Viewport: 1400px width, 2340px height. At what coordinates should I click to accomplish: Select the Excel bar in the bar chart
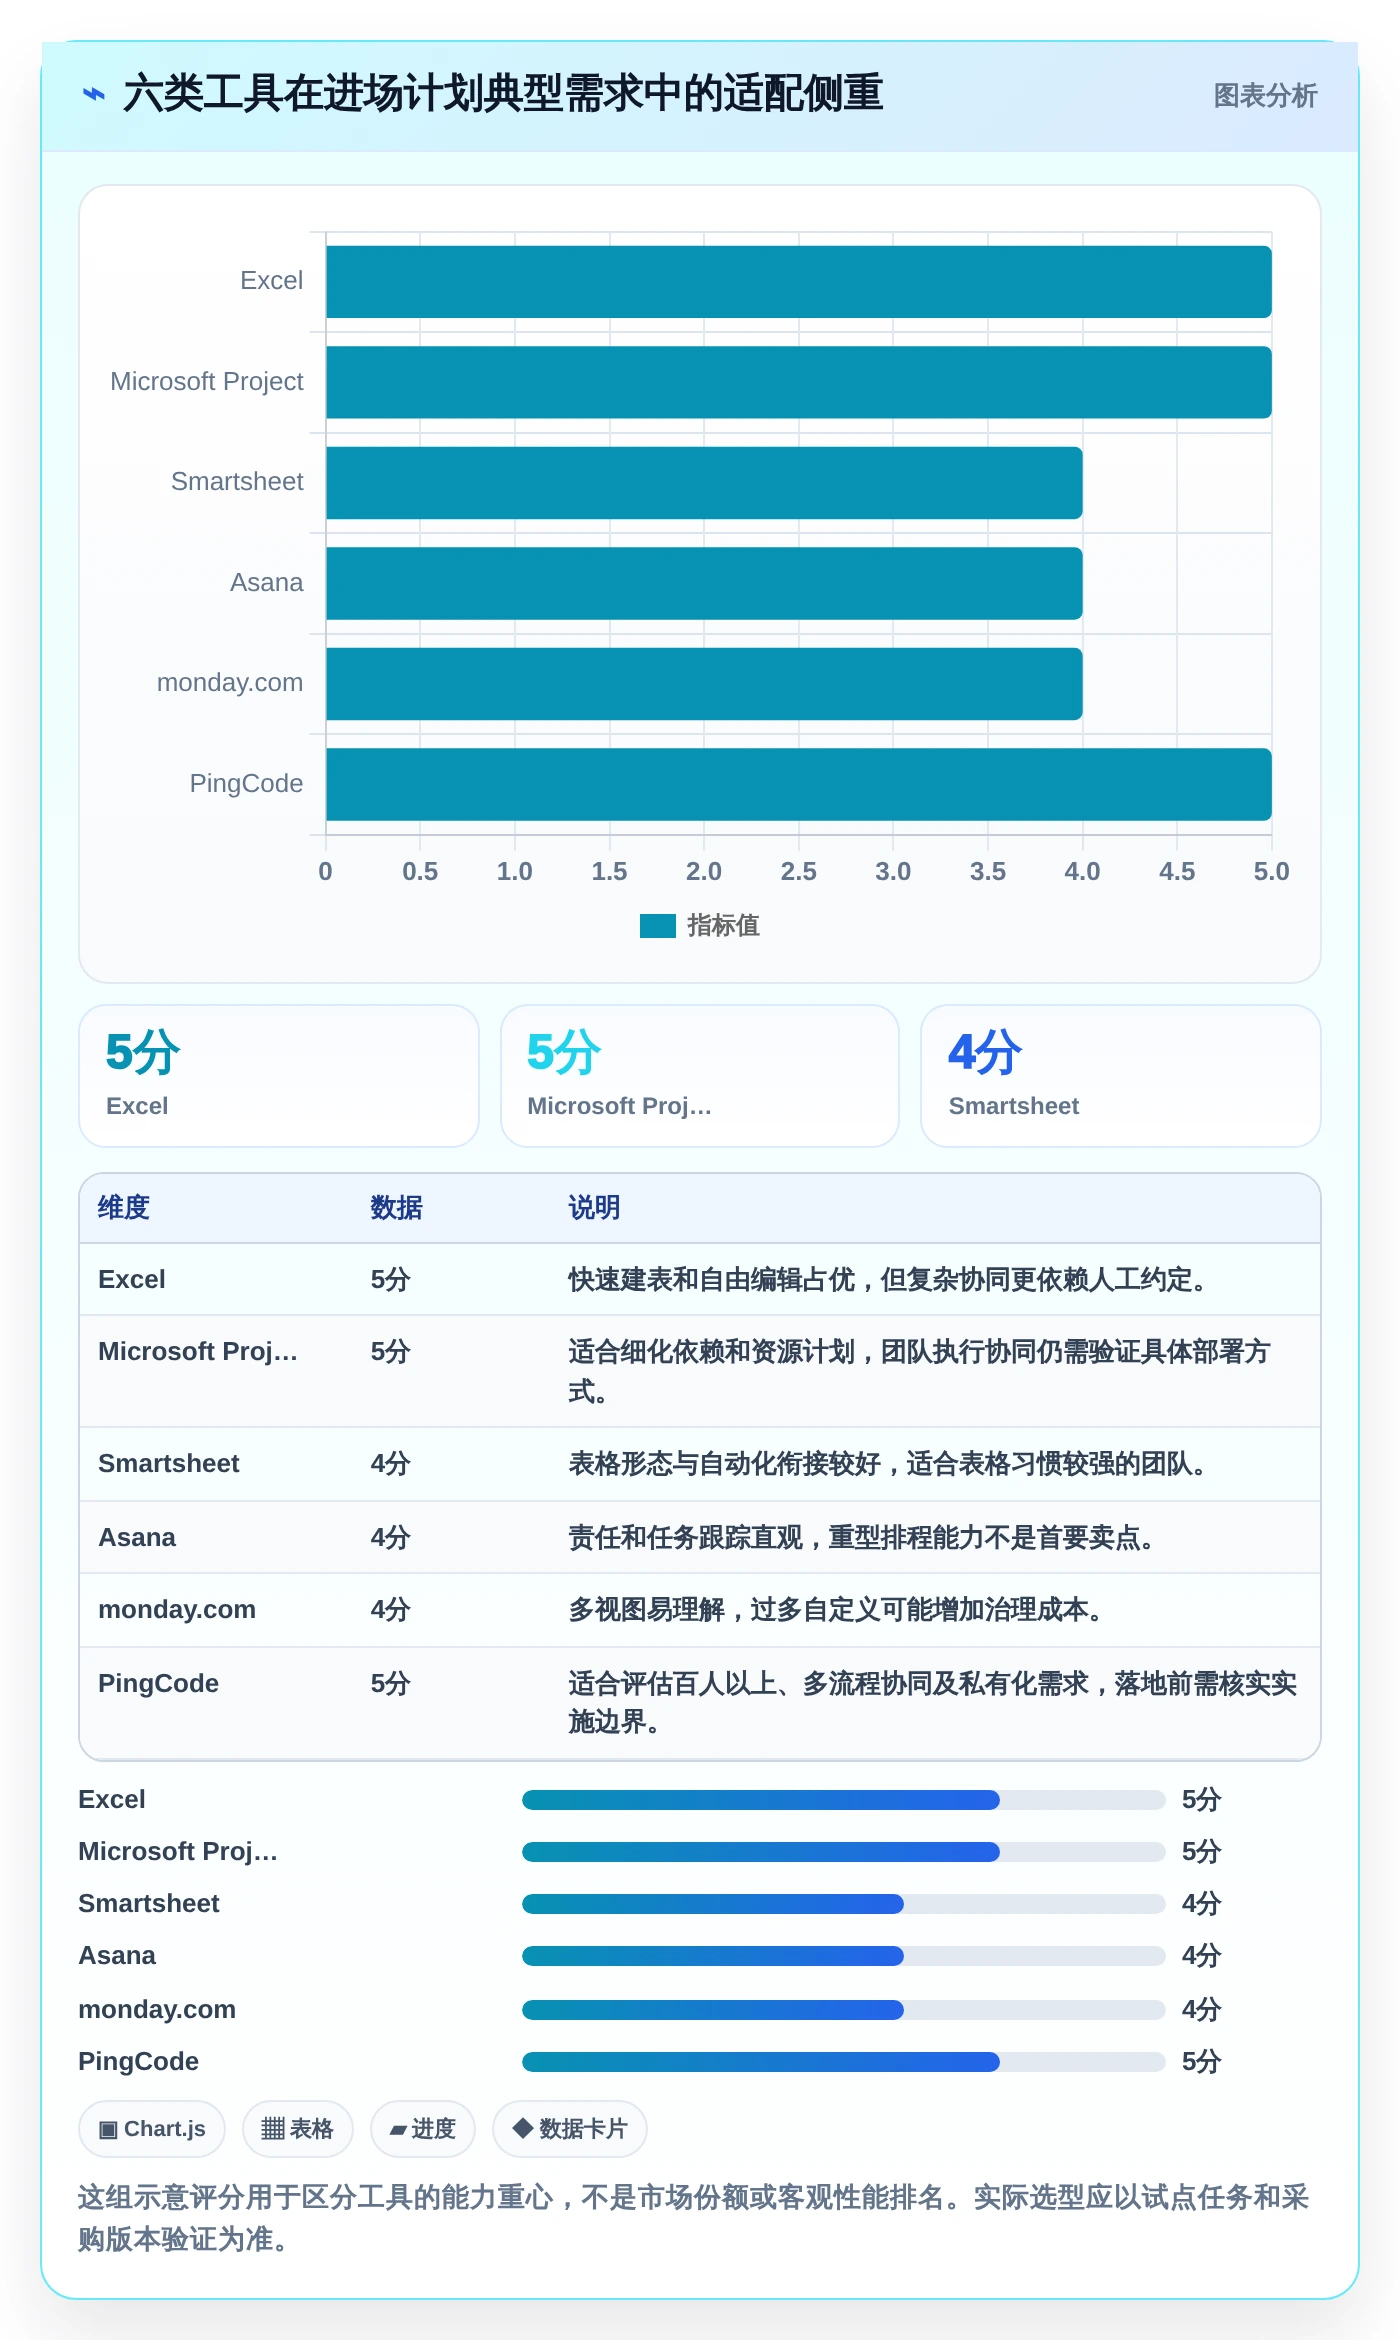(x=798, y=282)
